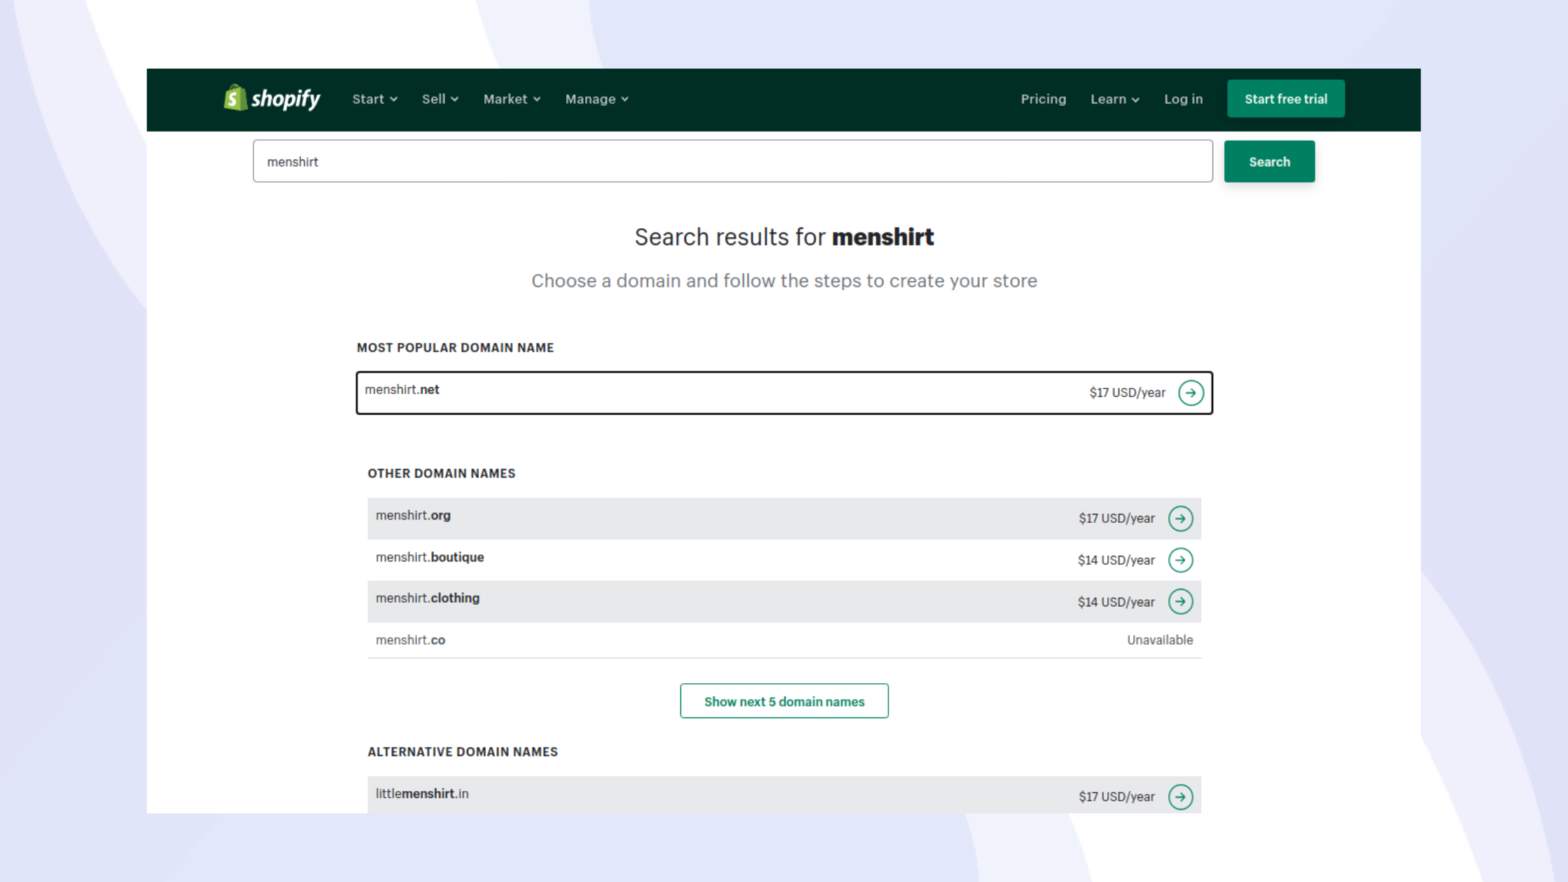Click the green Search button

pyautogui.click(x=1269, y=162)
